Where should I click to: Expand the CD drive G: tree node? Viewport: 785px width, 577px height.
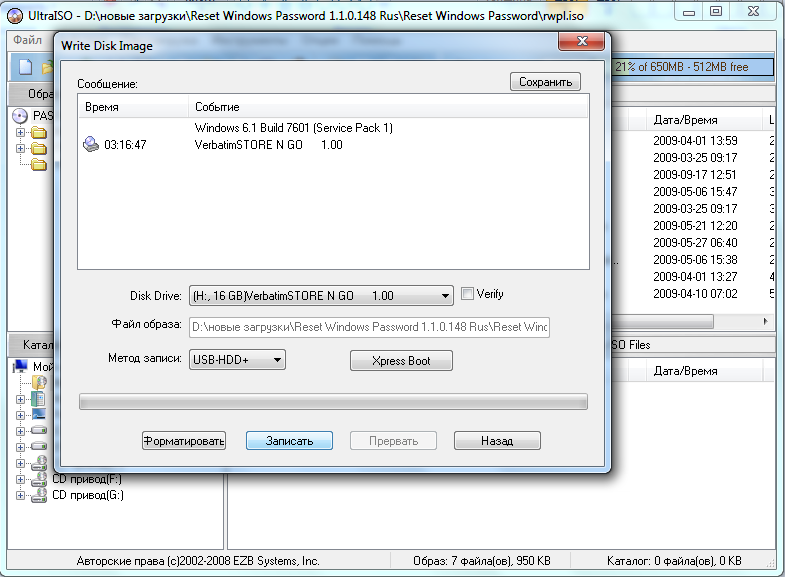click(x=20, y=495)
